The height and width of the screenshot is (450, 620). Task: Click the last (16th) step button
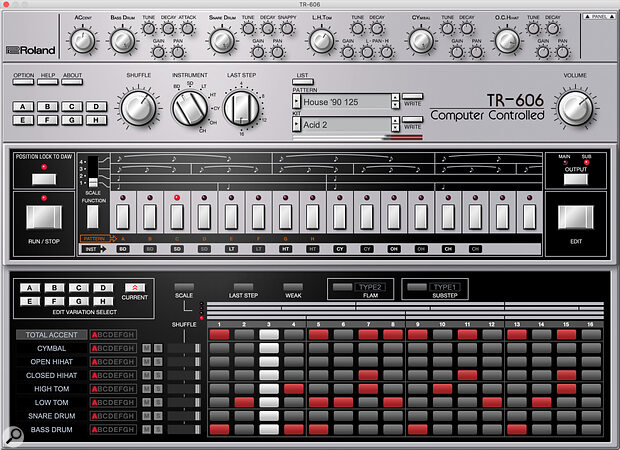pos(529,217)
